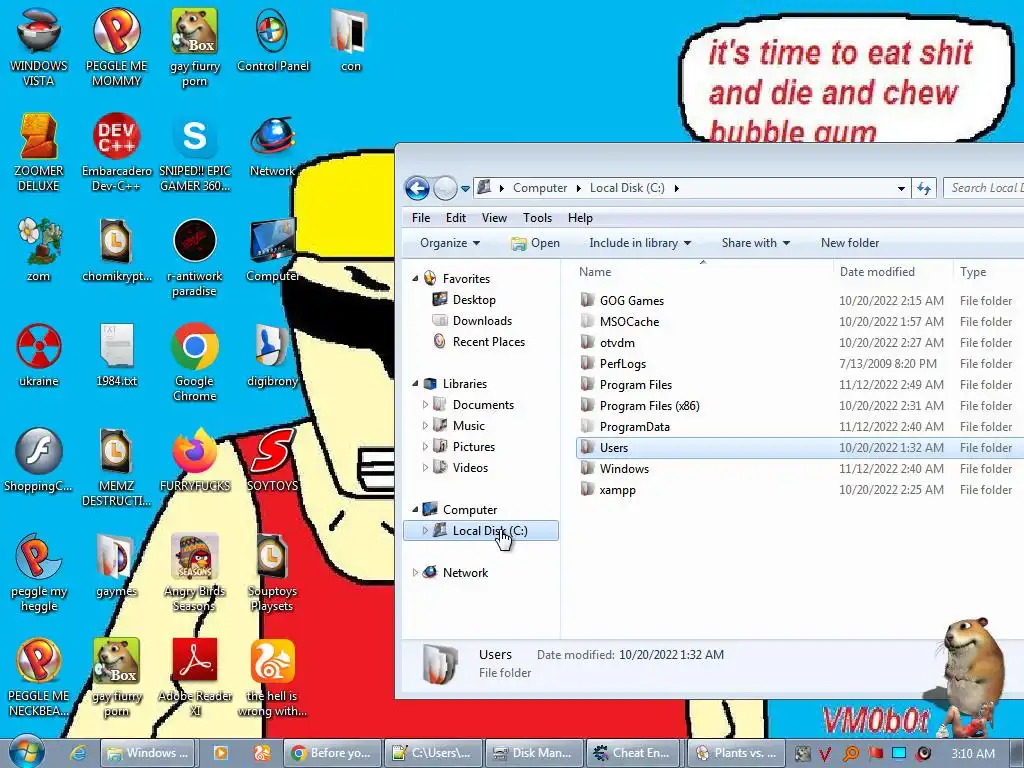Viewport: 1024px width, 768px height.
Task: Open the Organize dropdown
Action: tap(450, 243)
